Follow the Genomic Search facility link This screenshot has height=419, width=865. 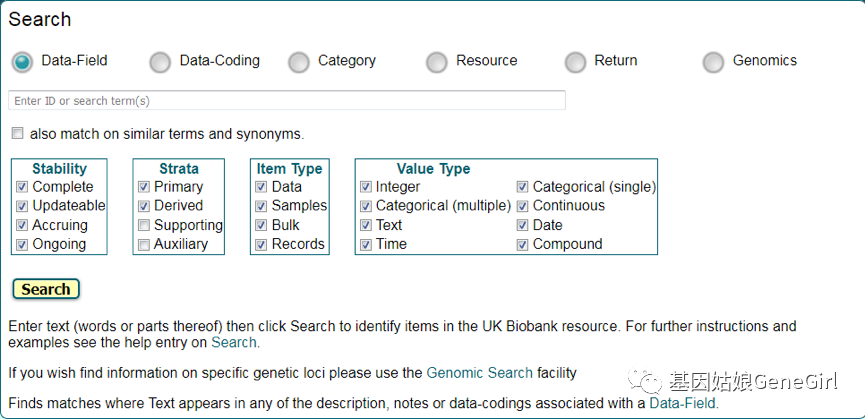click(479, 373)
